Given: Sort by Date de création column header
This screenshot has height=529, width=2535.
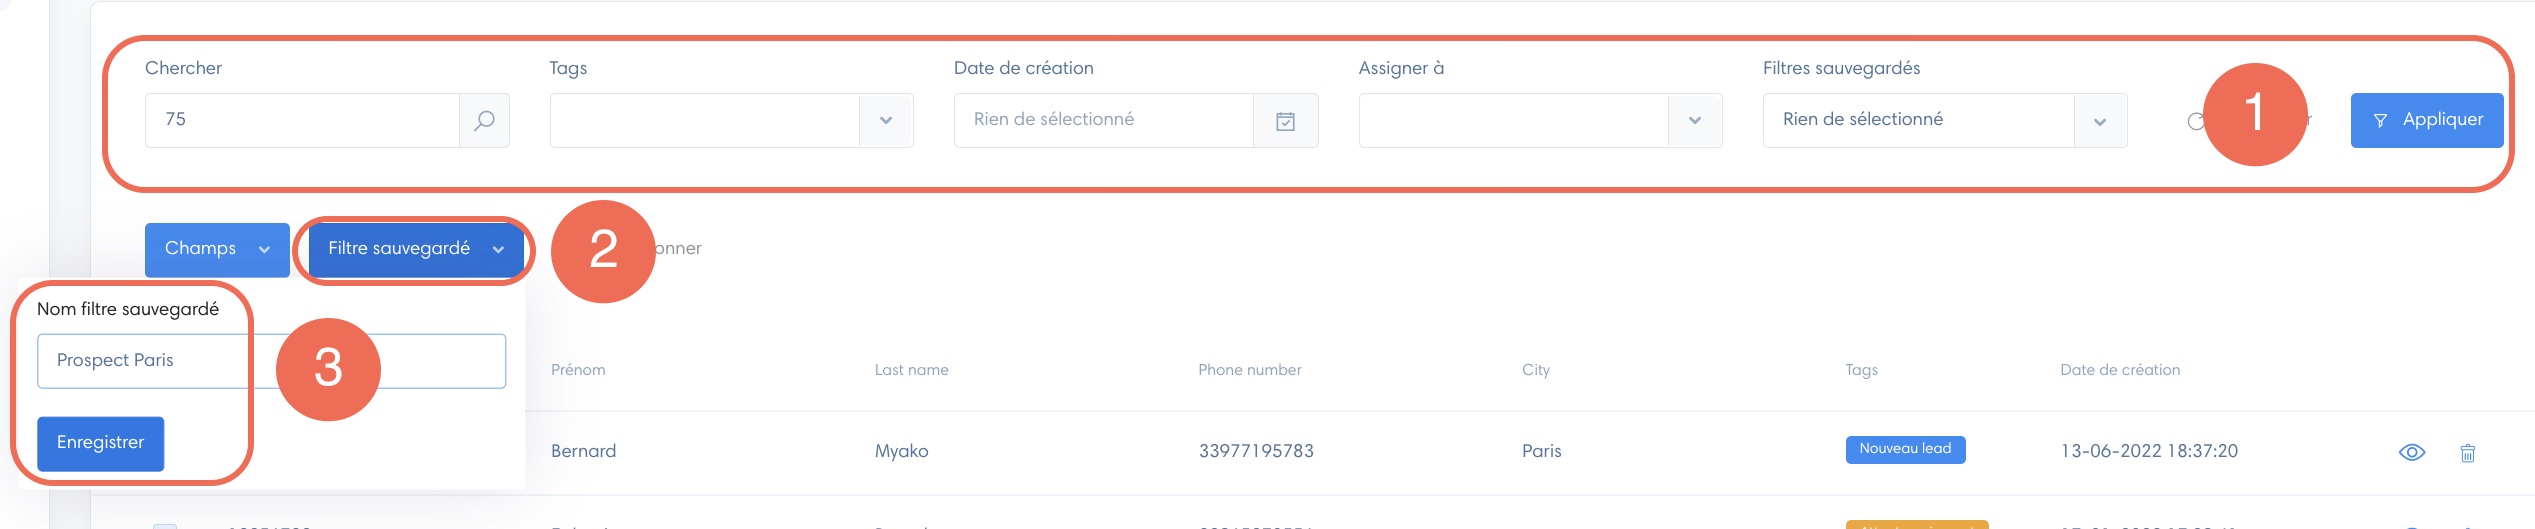Looking at the screenshot, I should click(x=2119, y=370).
